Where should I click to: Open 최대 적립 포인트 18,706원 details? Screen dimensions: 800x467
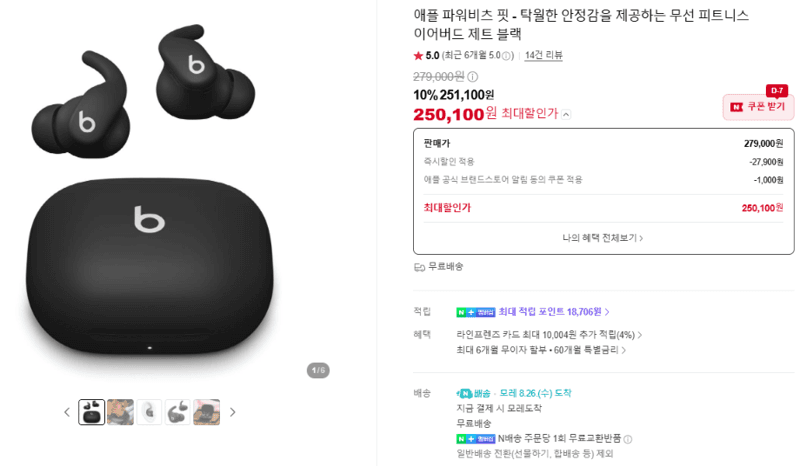[x=554, y=311]
